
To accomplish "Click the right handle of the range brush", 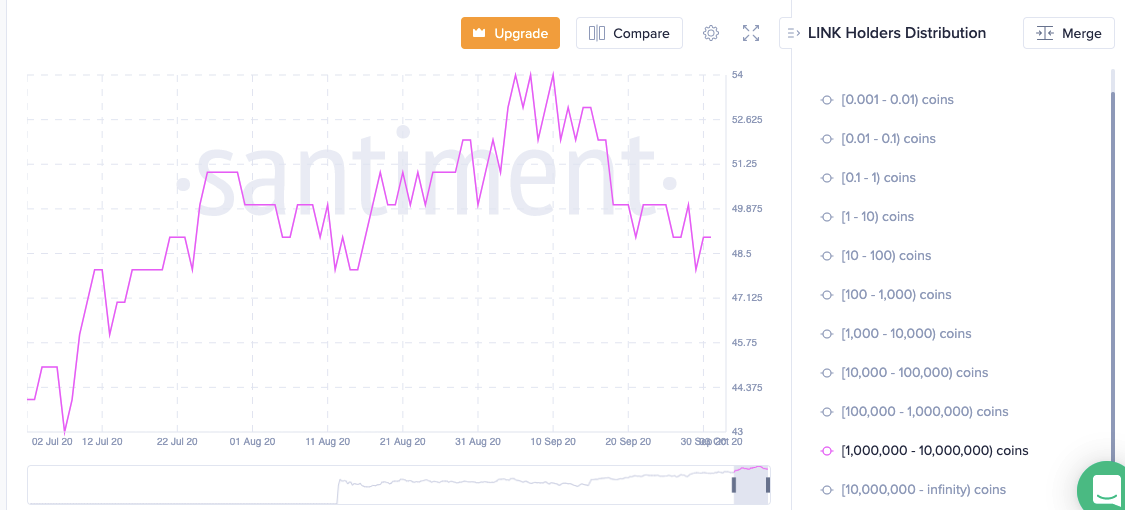I will (768, 486).
